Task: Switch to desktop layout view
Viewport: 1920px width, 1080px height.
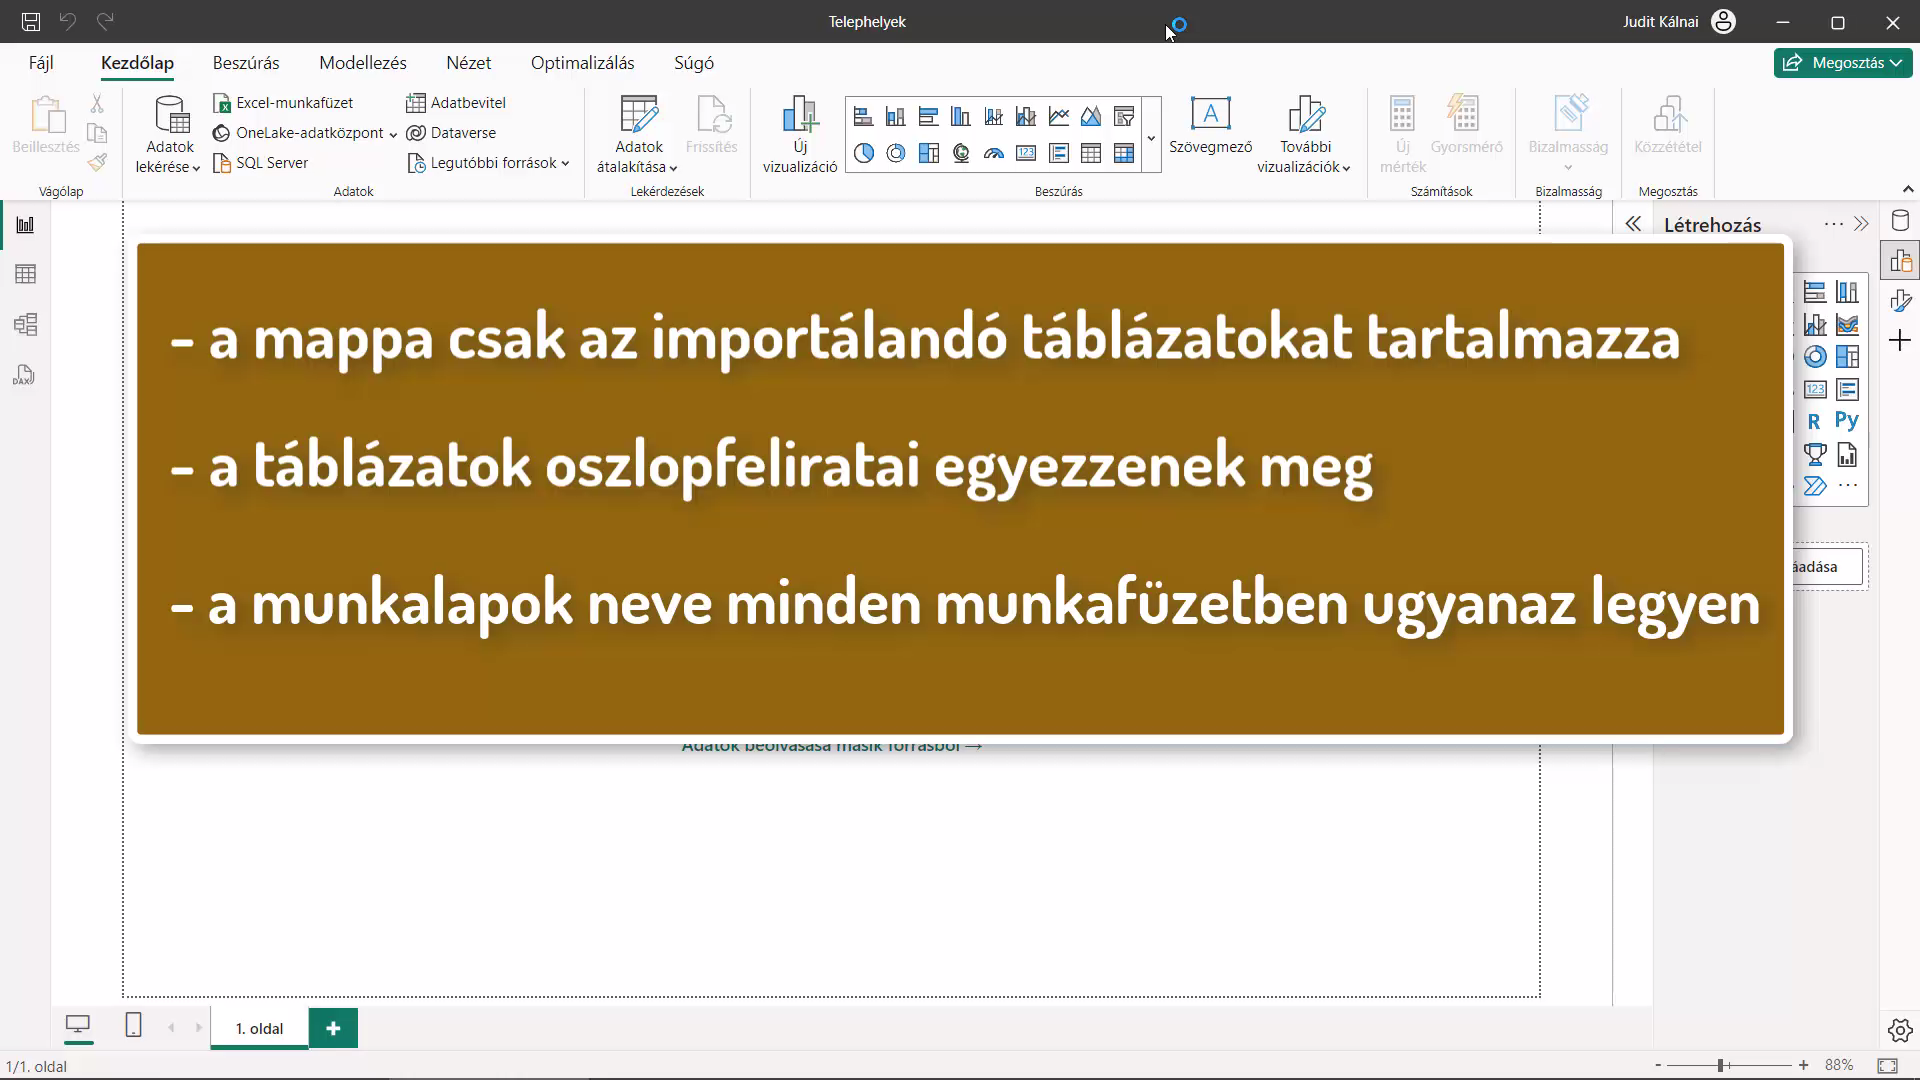Action: (x=78, y=1025)
